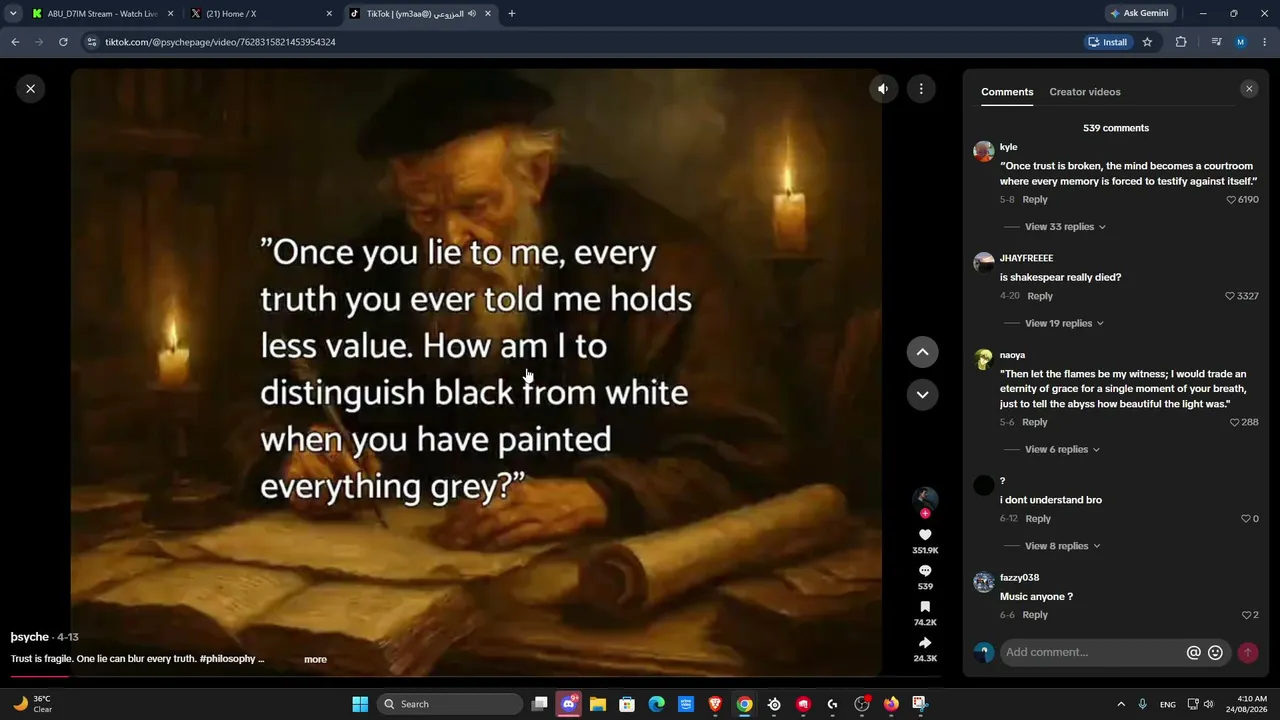Bookmark the video to favorites
The image size is (1280, 720).
(x=925, y=607)
